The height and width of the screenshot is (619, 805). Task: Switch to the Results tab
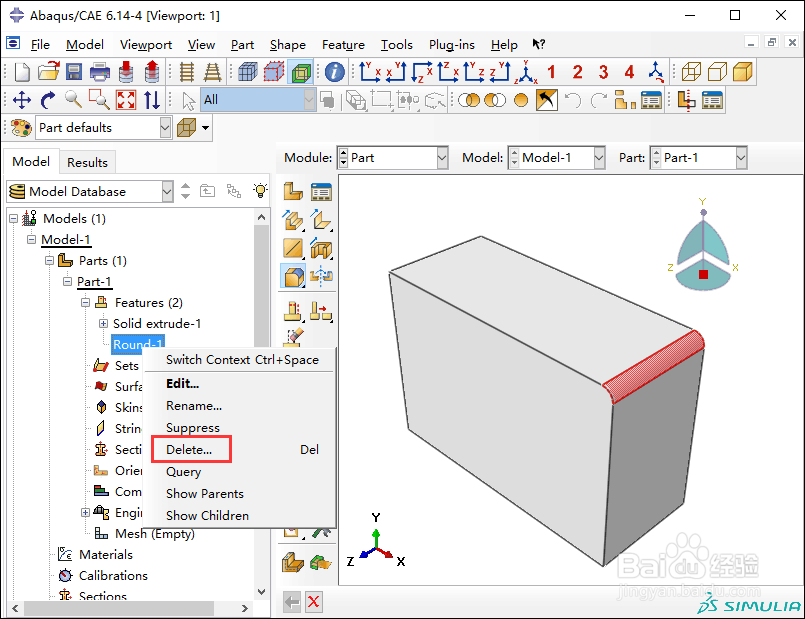[x=87, y=162]
